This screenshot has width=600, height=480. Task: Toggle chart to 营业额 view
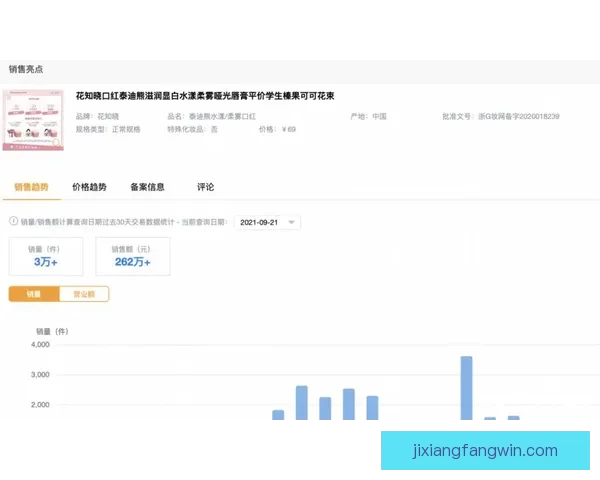point(84,294)
